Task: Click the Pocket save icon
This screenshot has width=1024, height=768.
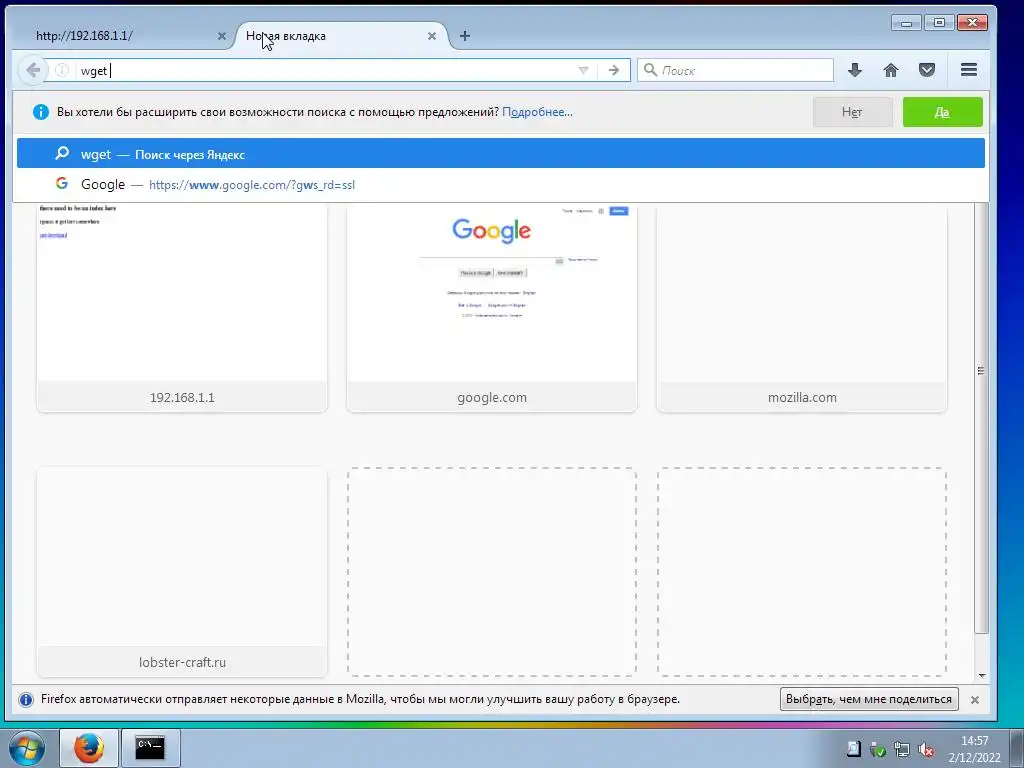Action: point(927,70)
